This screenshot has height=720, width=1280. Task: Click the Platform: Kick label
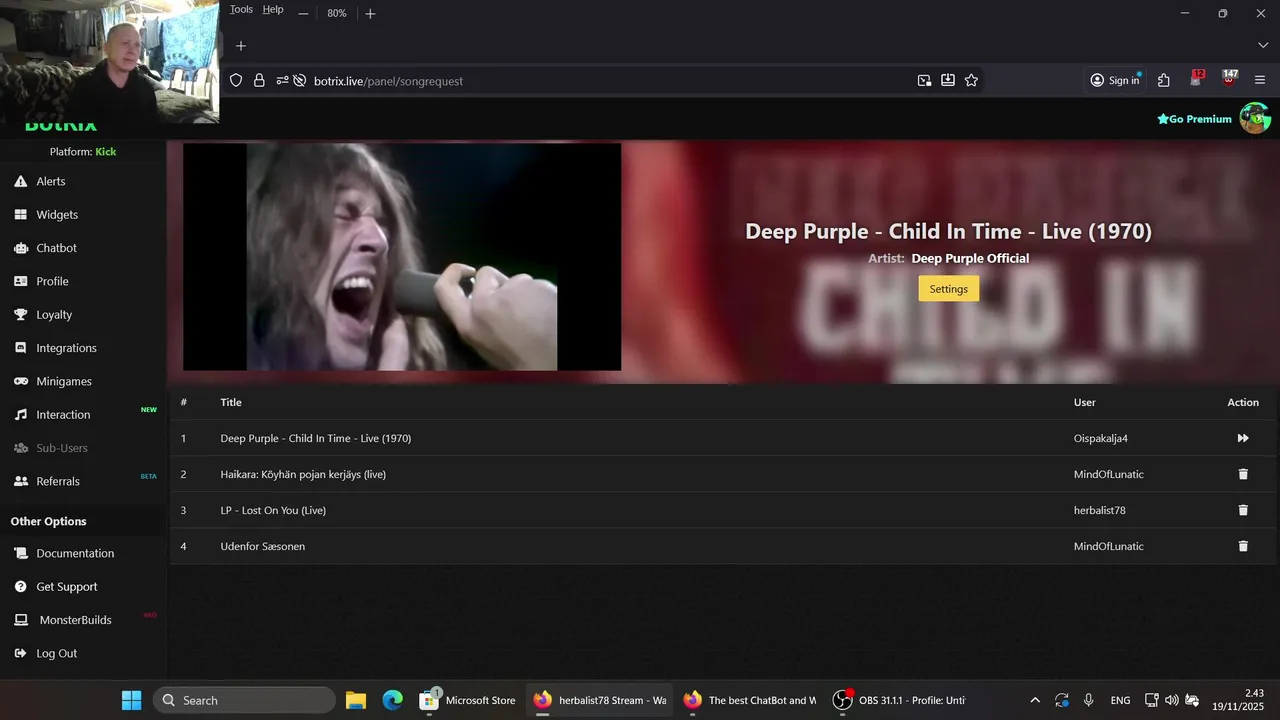click(83, 151)
